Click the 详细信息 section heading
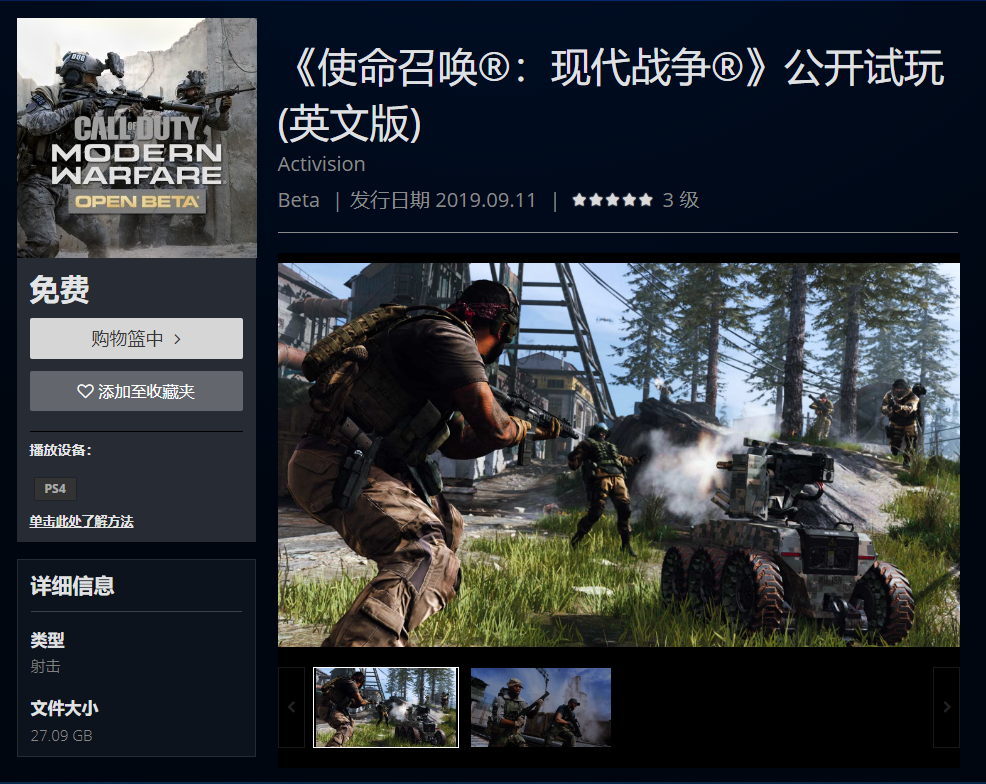Viewport: 986px width, 784px height. 72,586
